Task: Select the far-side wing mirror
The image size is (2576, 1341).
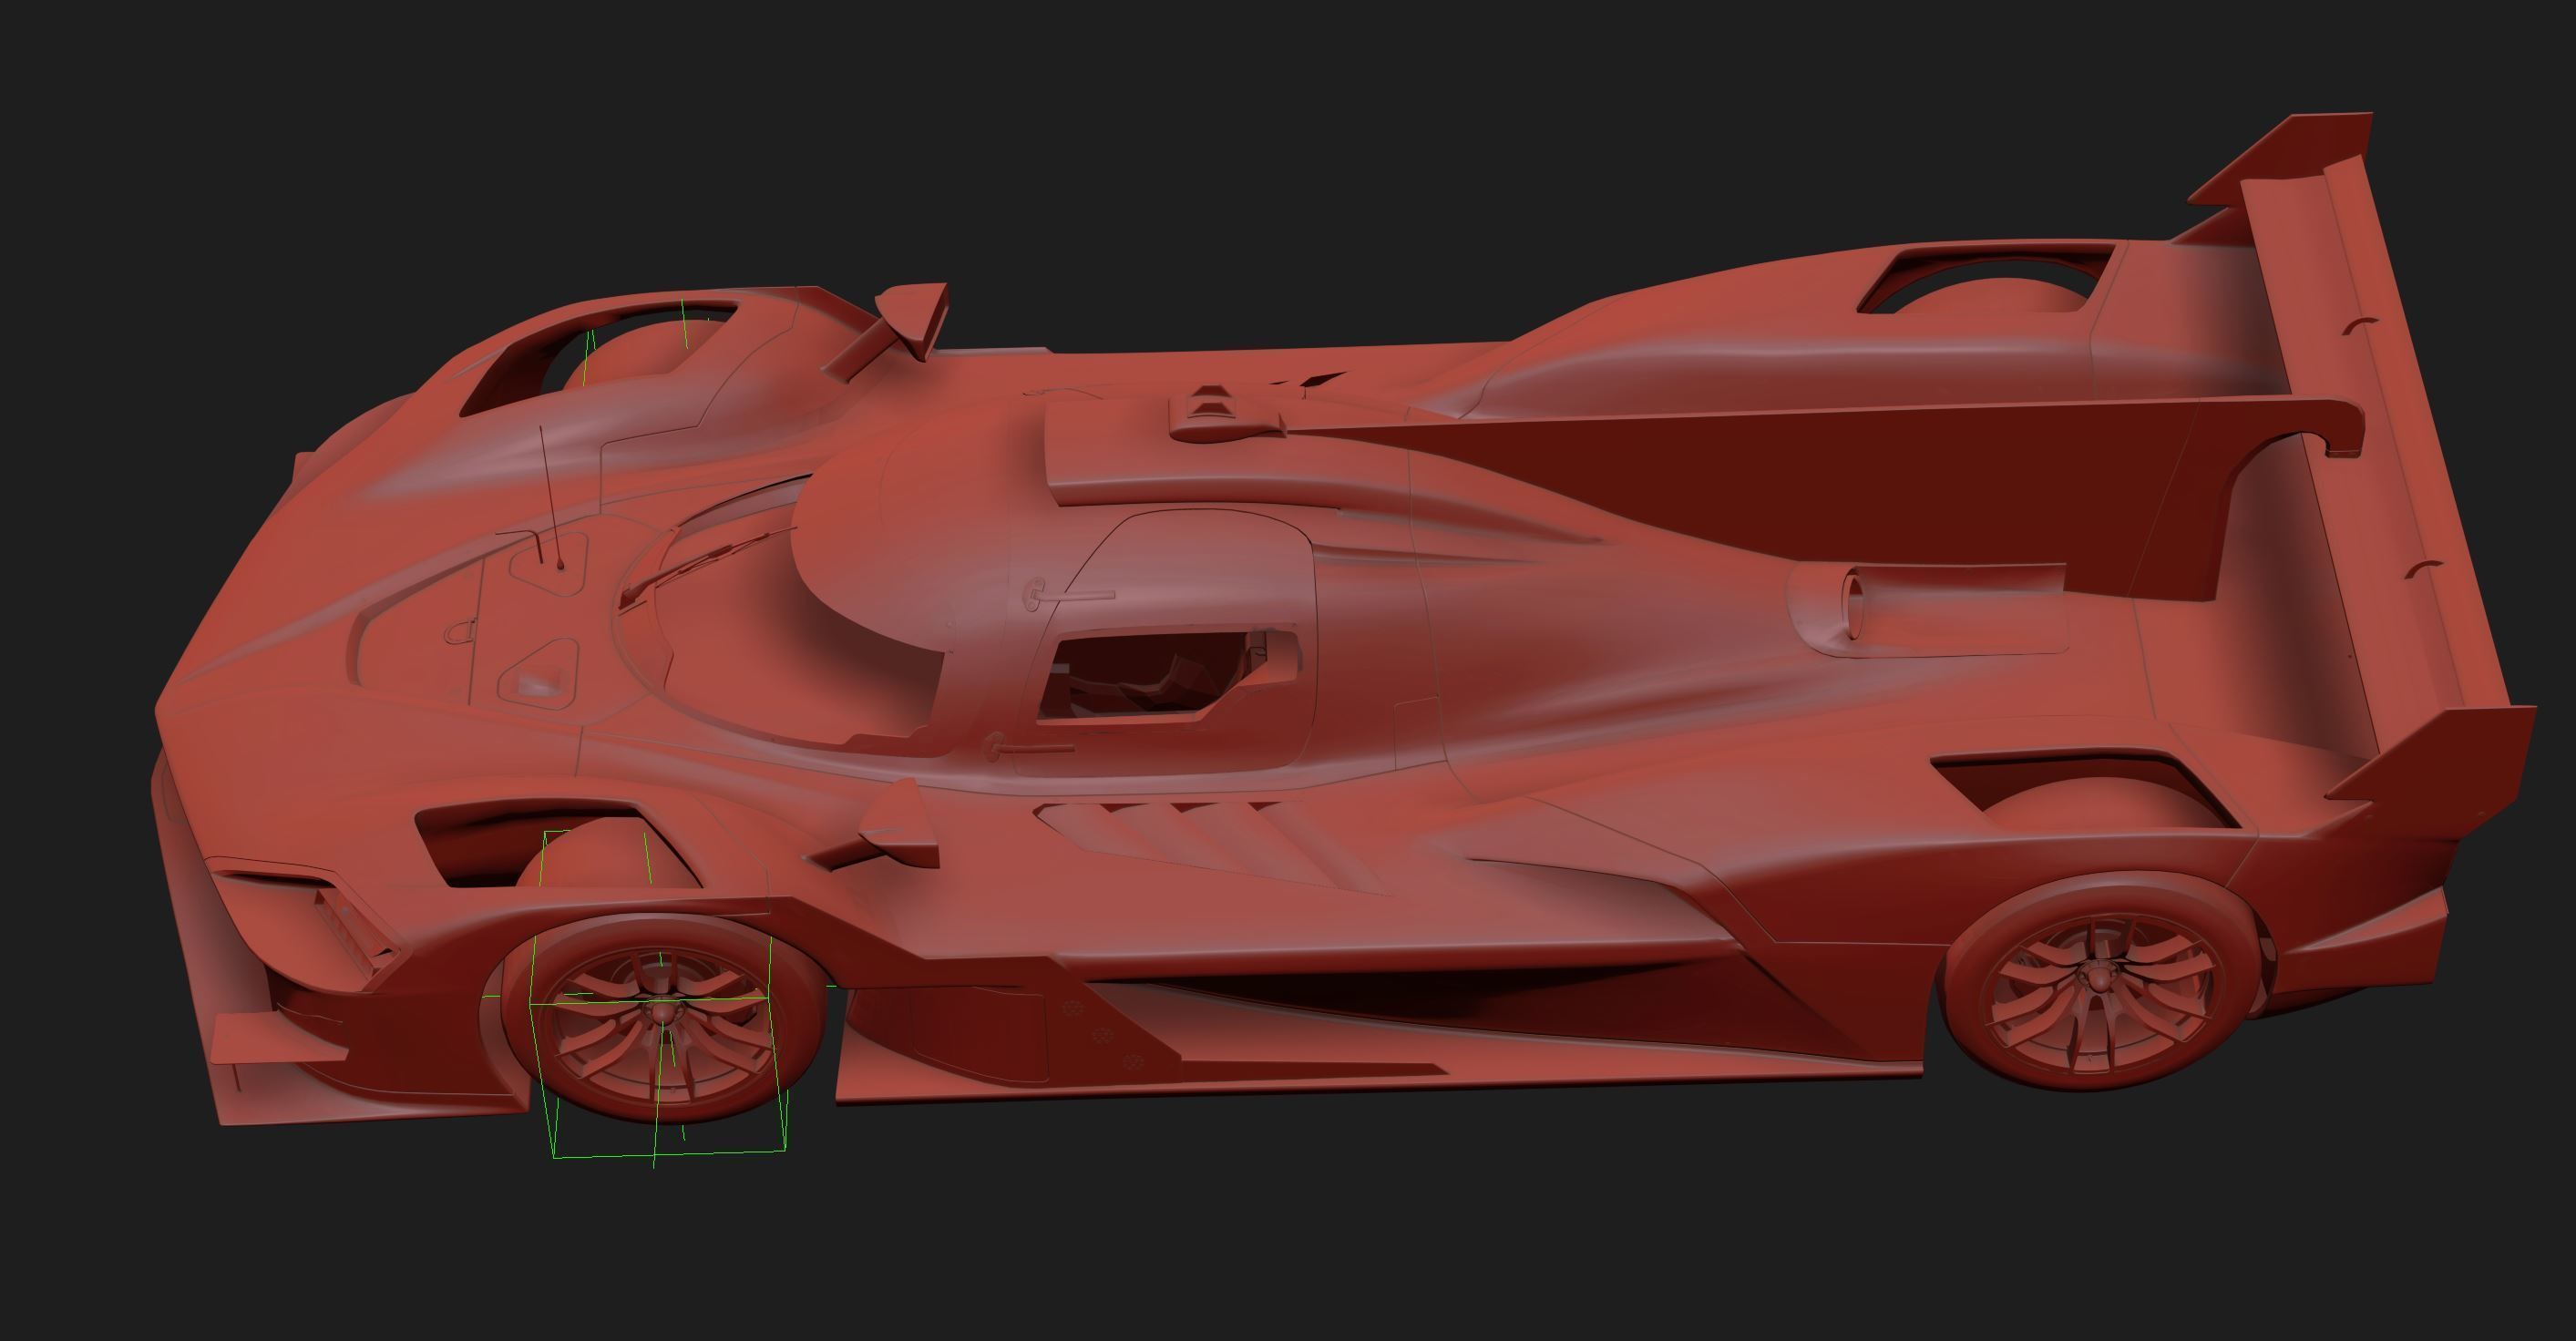Action: (890, 330)
